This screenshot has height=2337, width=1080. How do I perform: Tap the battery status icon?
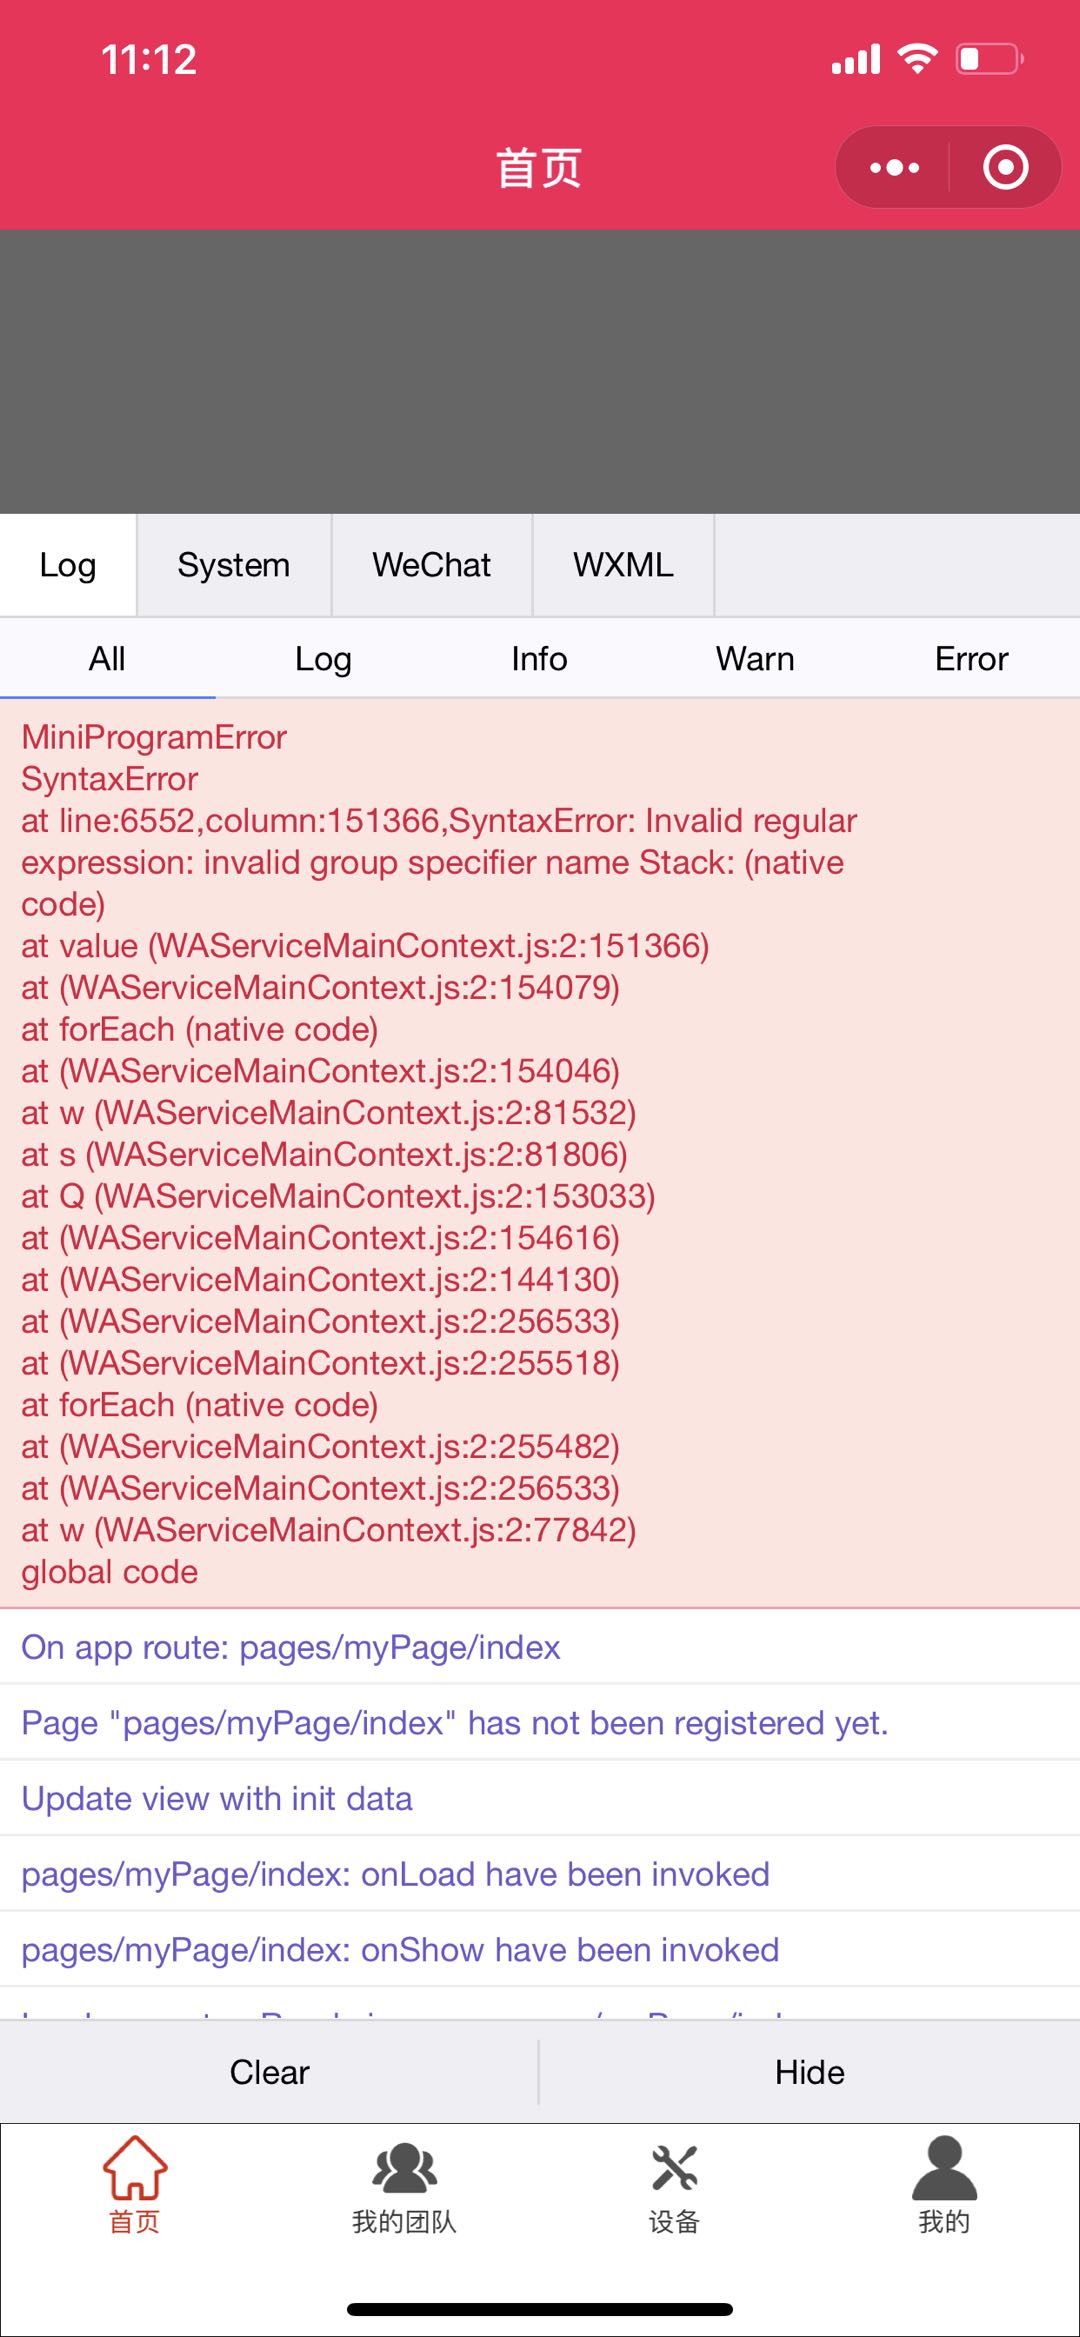[989, 59]
